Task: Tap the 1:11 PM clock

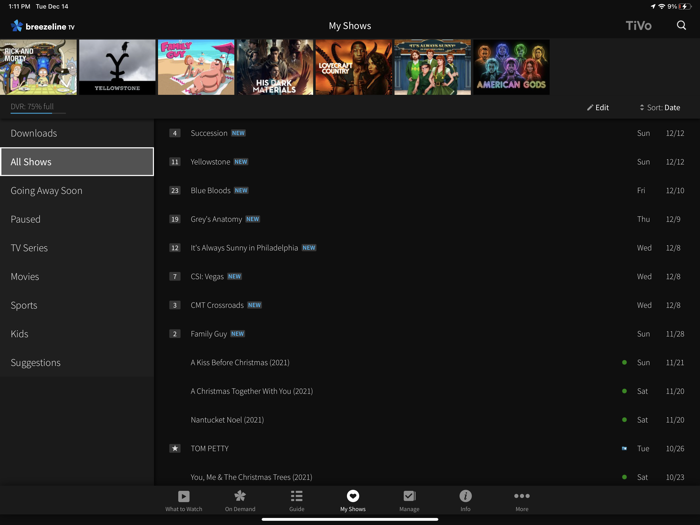Action: [19, 6]
